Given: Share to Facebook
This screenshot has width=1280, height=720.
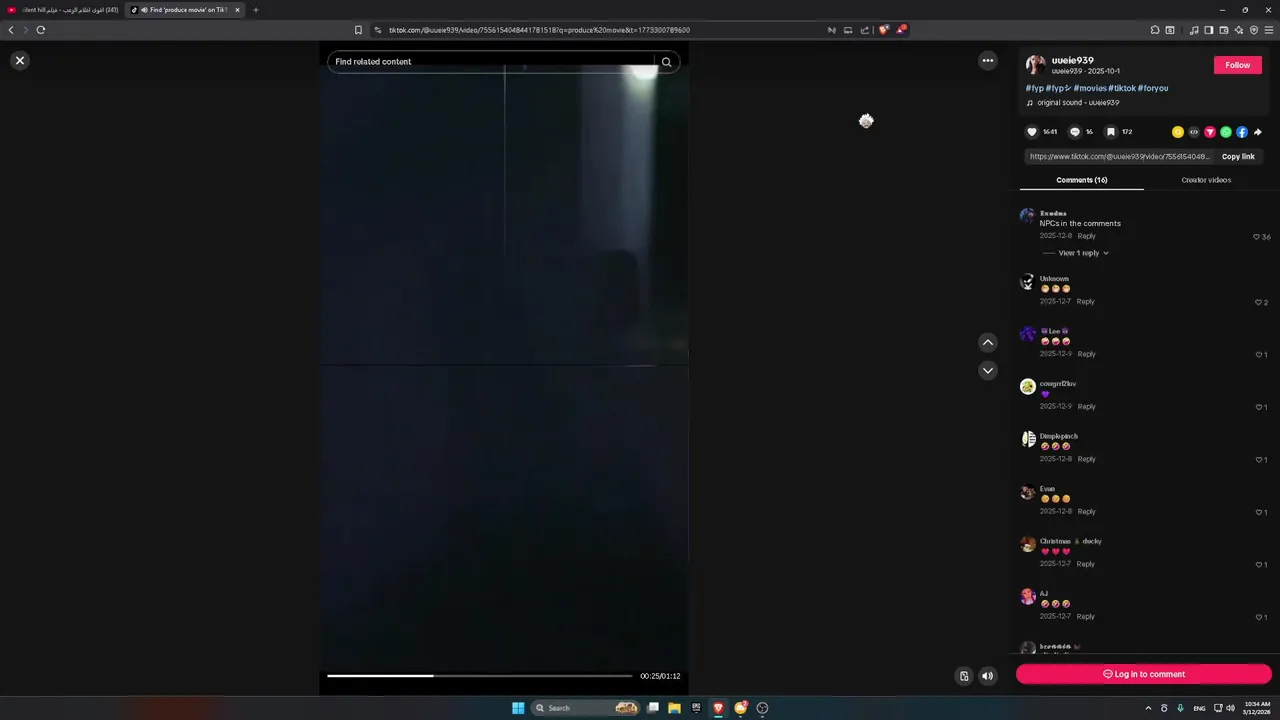Looking at the screenshot, I should (x=1242, y=132).
